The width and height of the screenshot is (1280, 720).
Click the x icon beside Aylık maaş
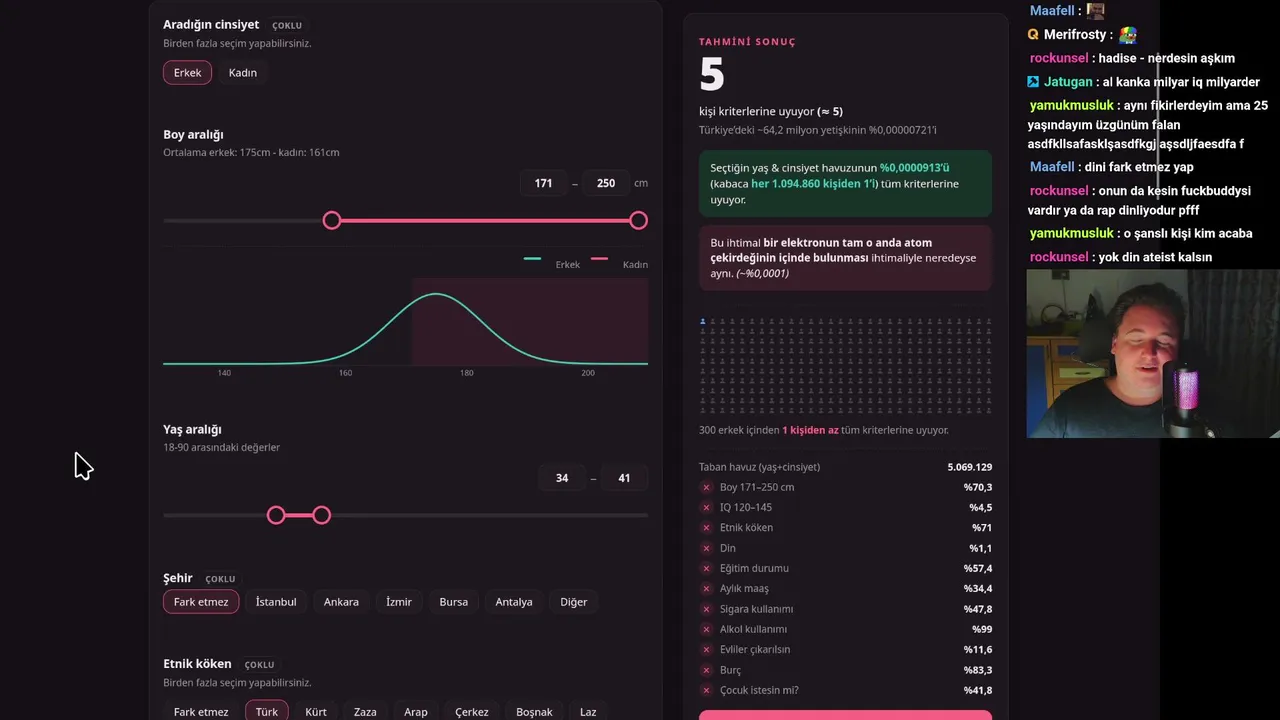coord(706,589)
